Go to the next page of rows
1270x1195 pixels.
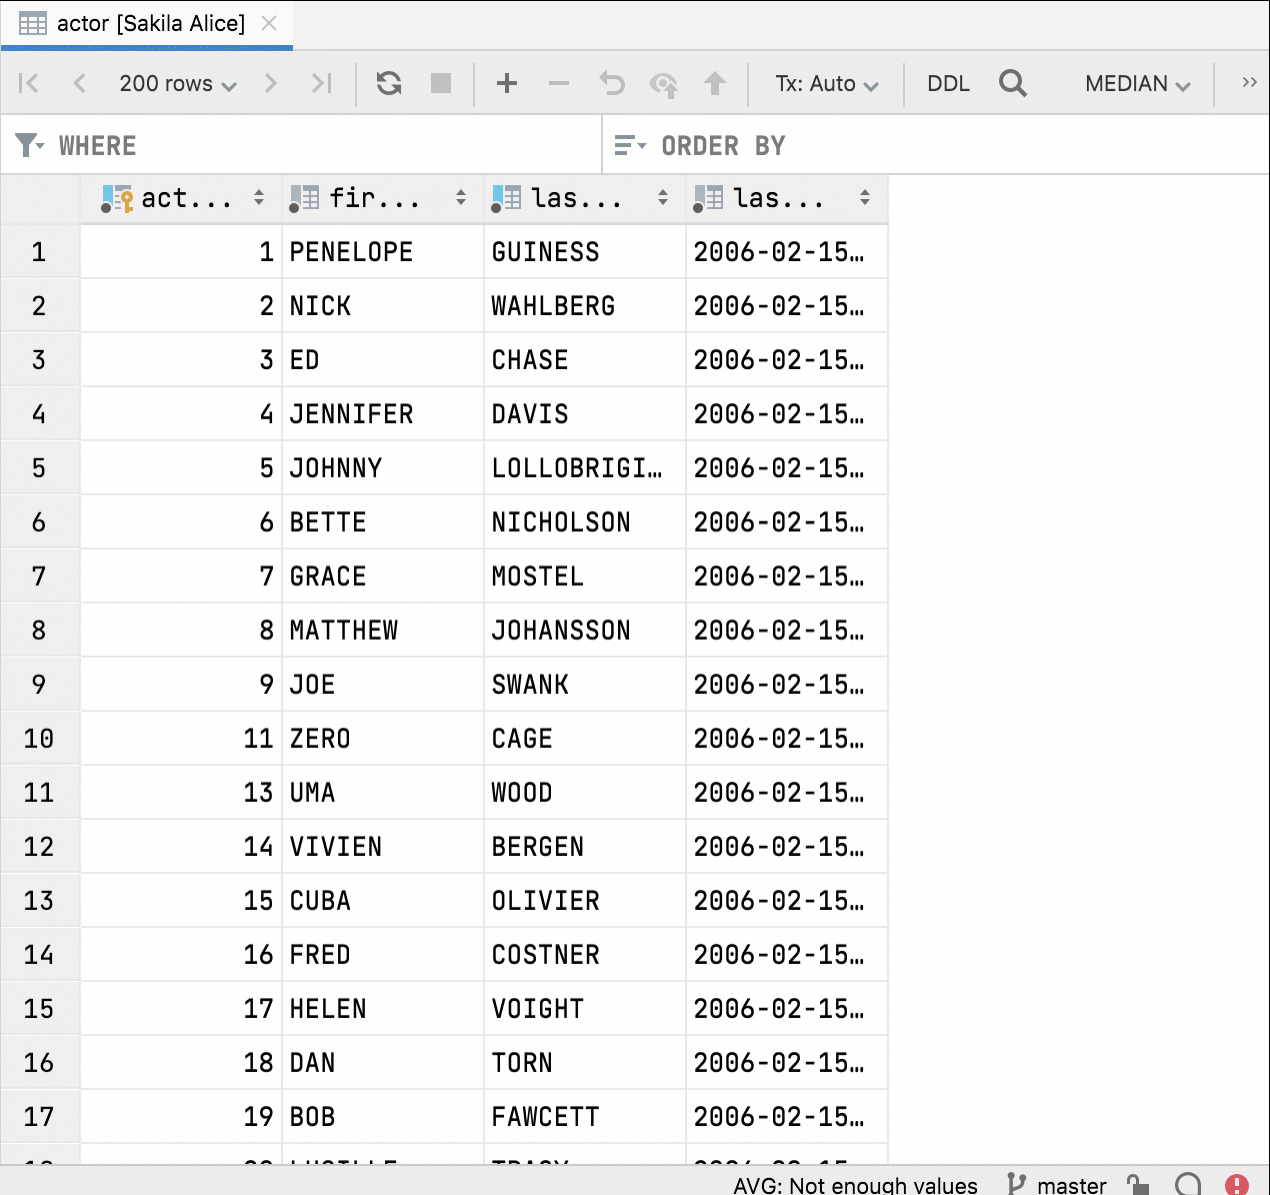pyautogui.click(x=270, y=83)
